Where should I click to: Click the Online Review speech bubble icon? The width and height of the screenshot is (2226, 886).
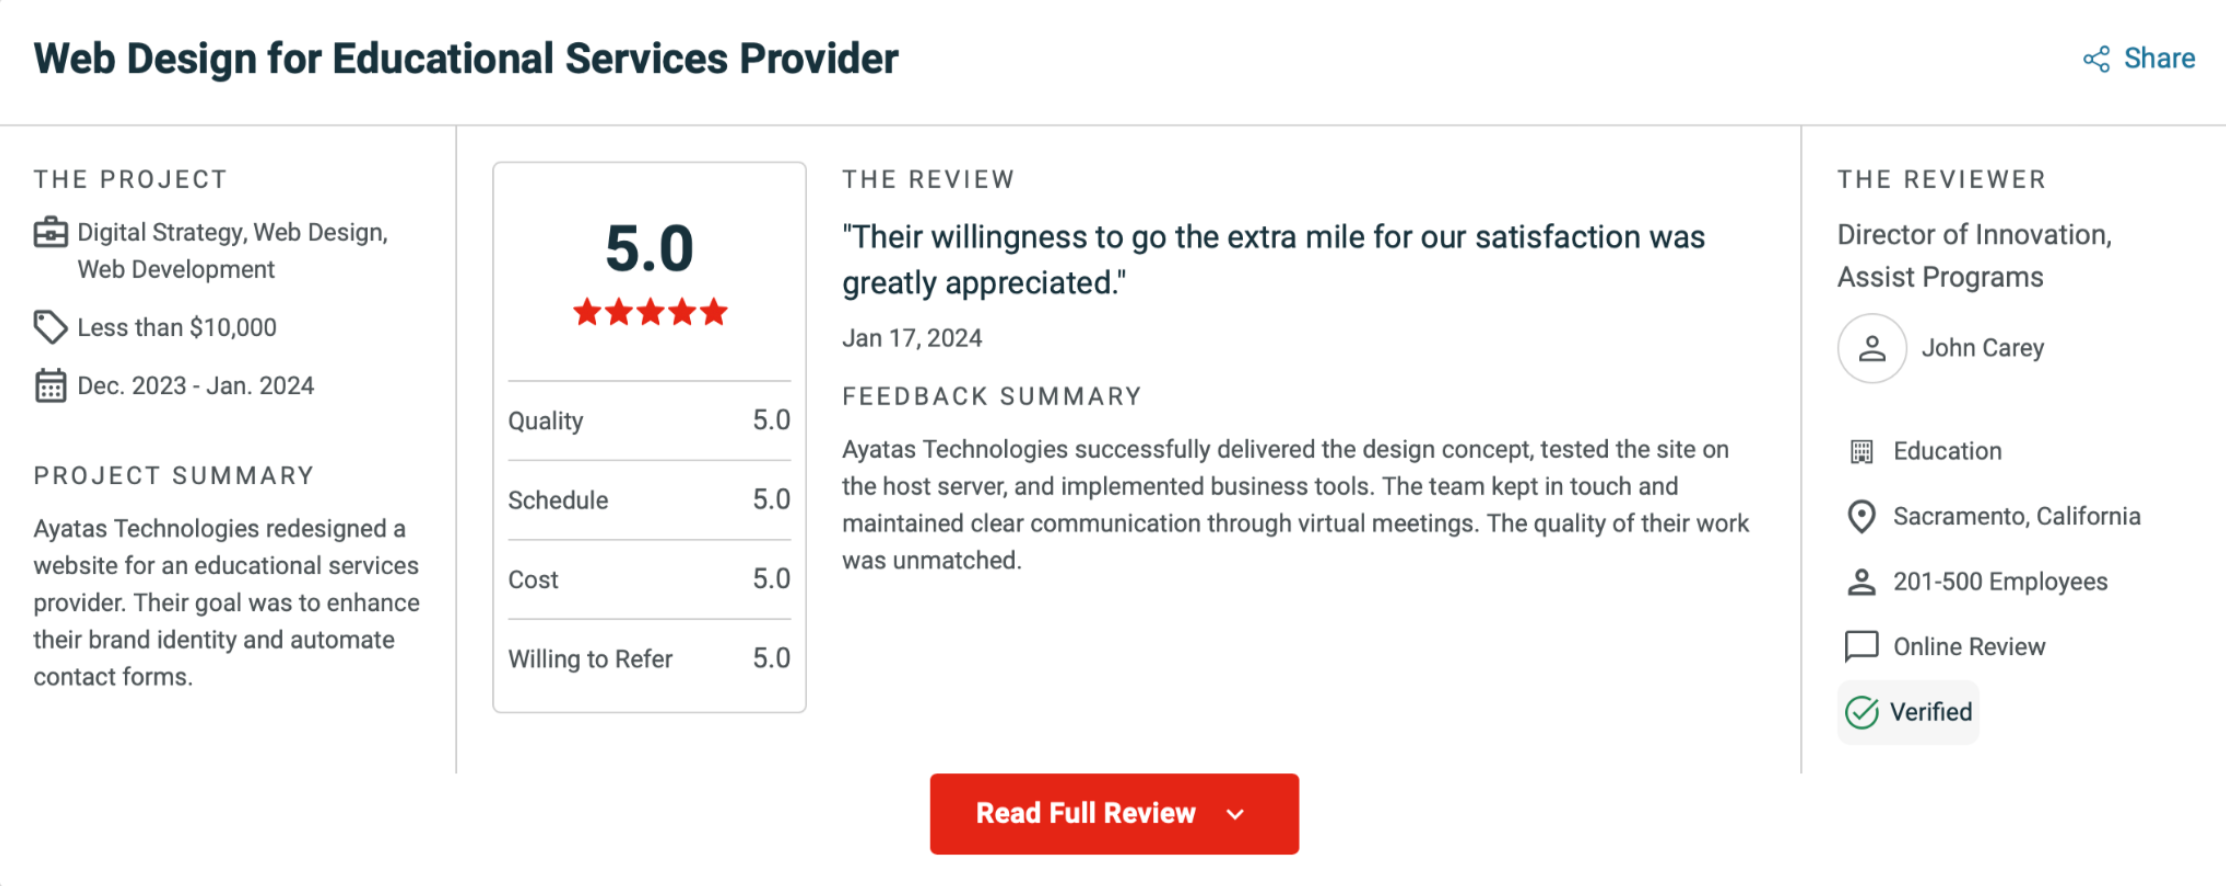point(1861,647)
